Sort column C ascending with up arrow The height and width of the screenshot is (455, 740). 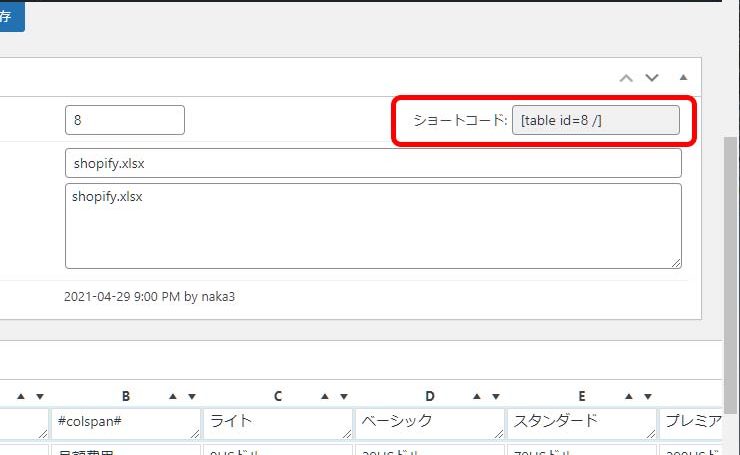325,397
